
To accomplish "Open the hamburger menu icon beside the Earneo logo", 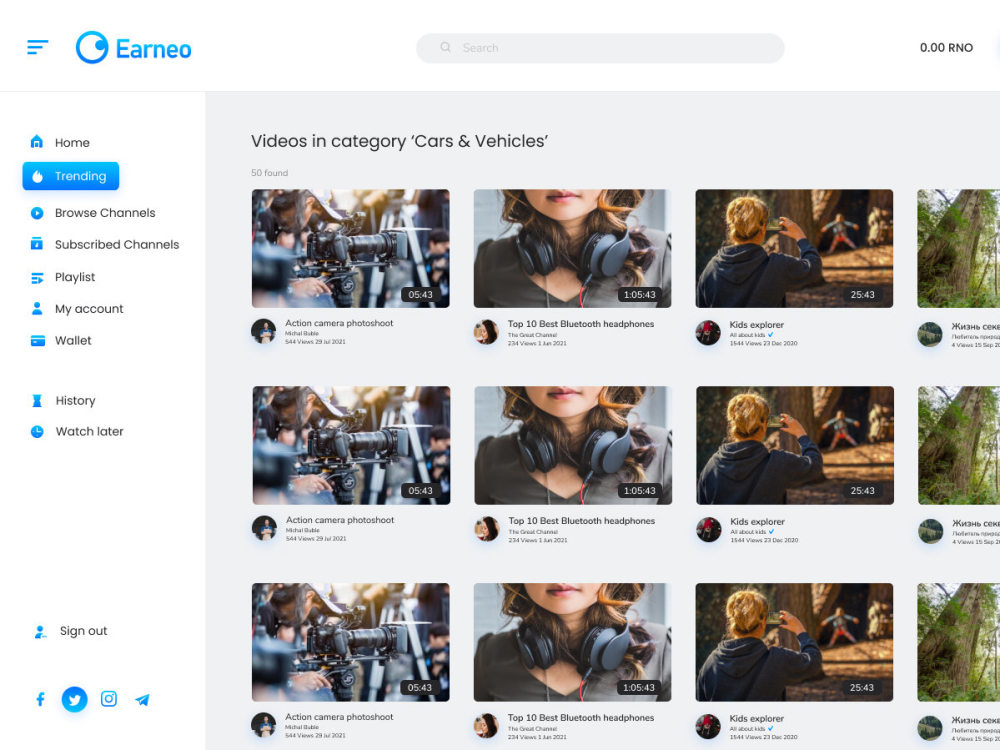I will point(38,47).
